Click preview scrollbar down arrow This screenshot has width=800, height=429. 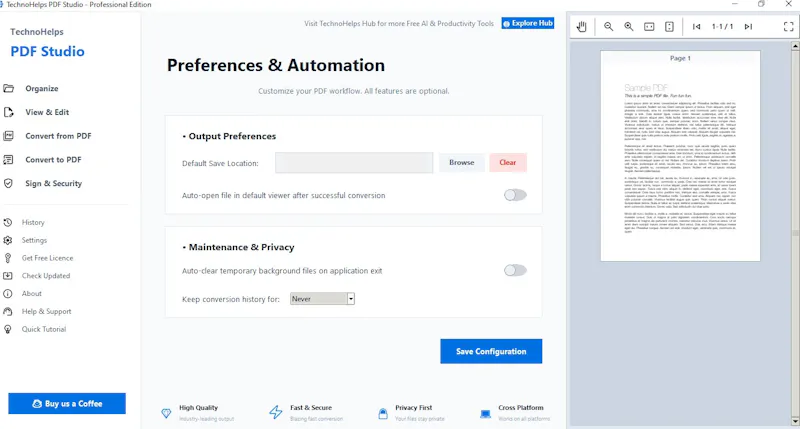tap(795, 421)
